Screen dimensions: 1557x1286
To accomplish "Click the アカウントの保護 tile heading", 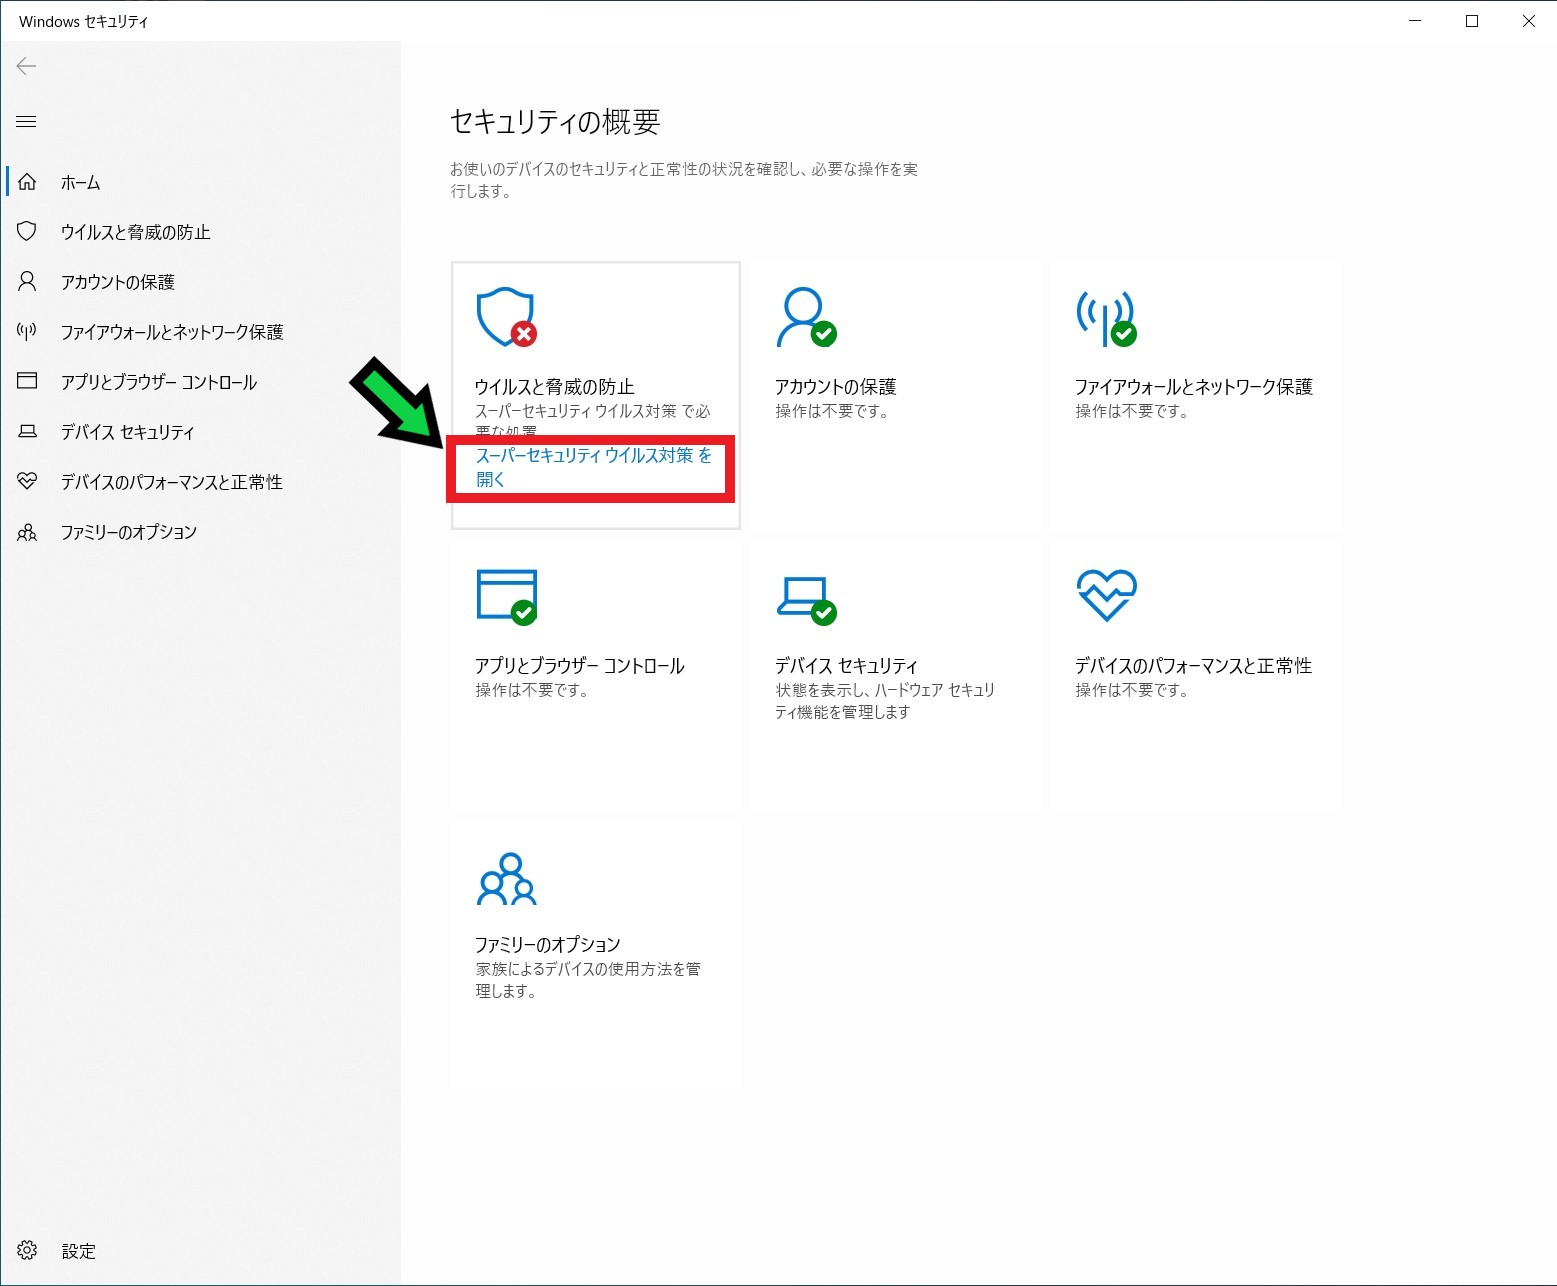I will coord(835,387).
